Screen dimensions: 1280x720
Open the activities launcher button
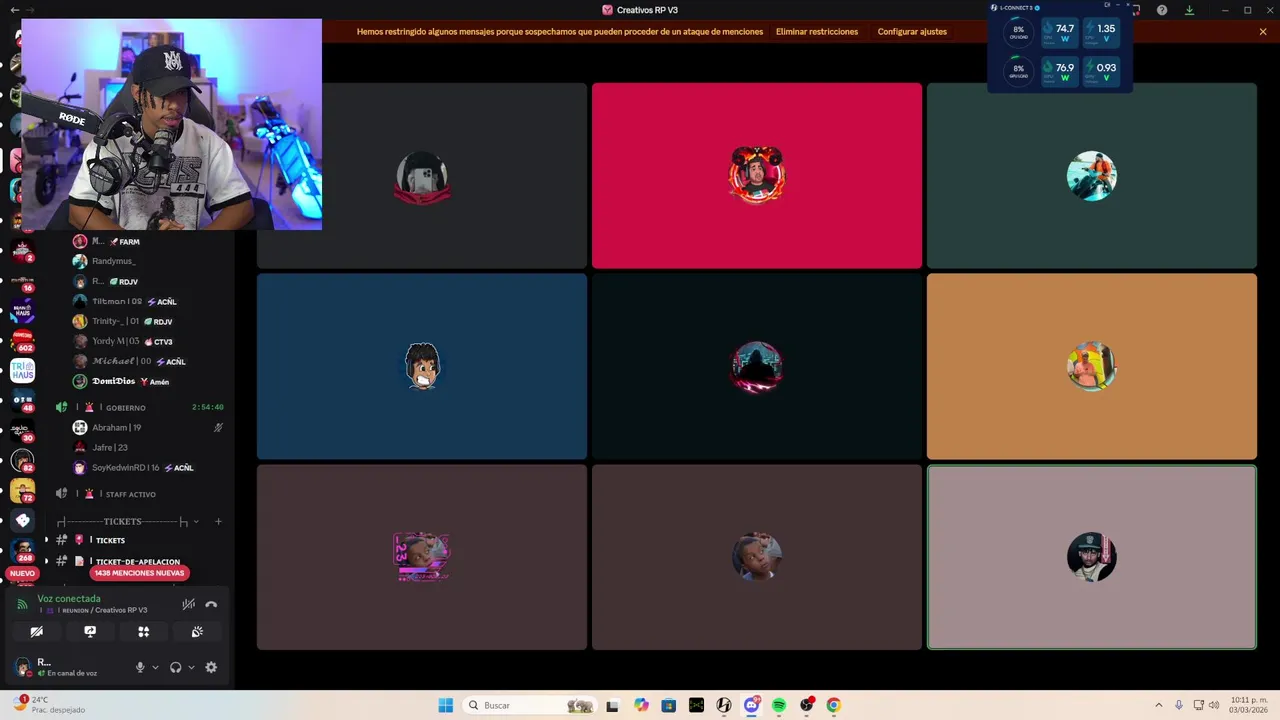pyautogui.click(x=143, y=632)
